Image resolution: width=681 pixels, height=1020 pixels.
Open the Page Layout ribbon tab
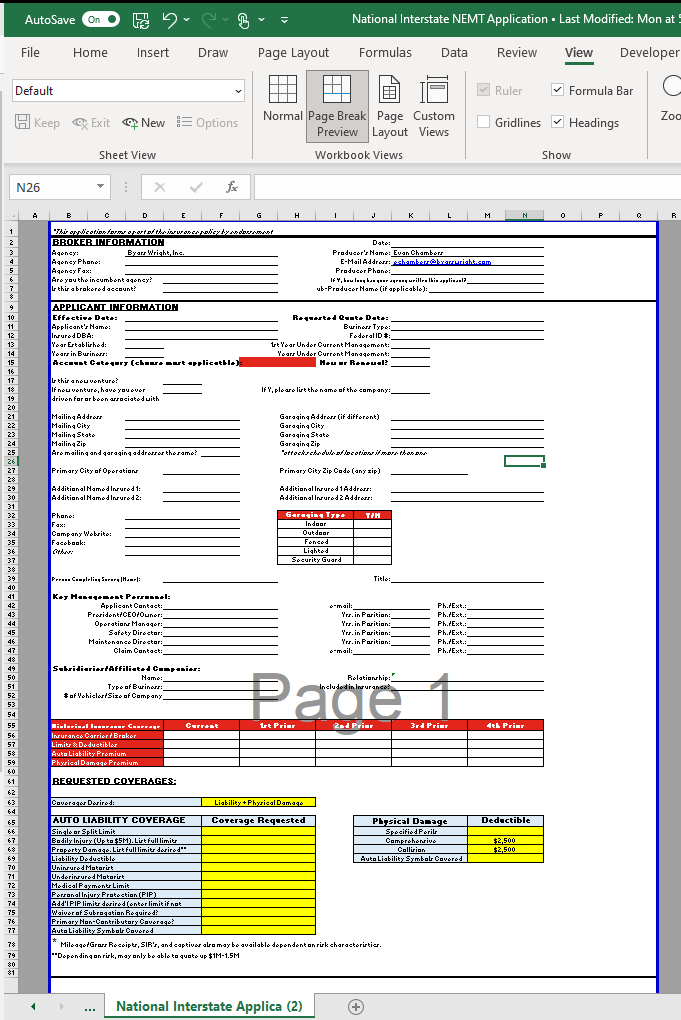tap(293, 53)
